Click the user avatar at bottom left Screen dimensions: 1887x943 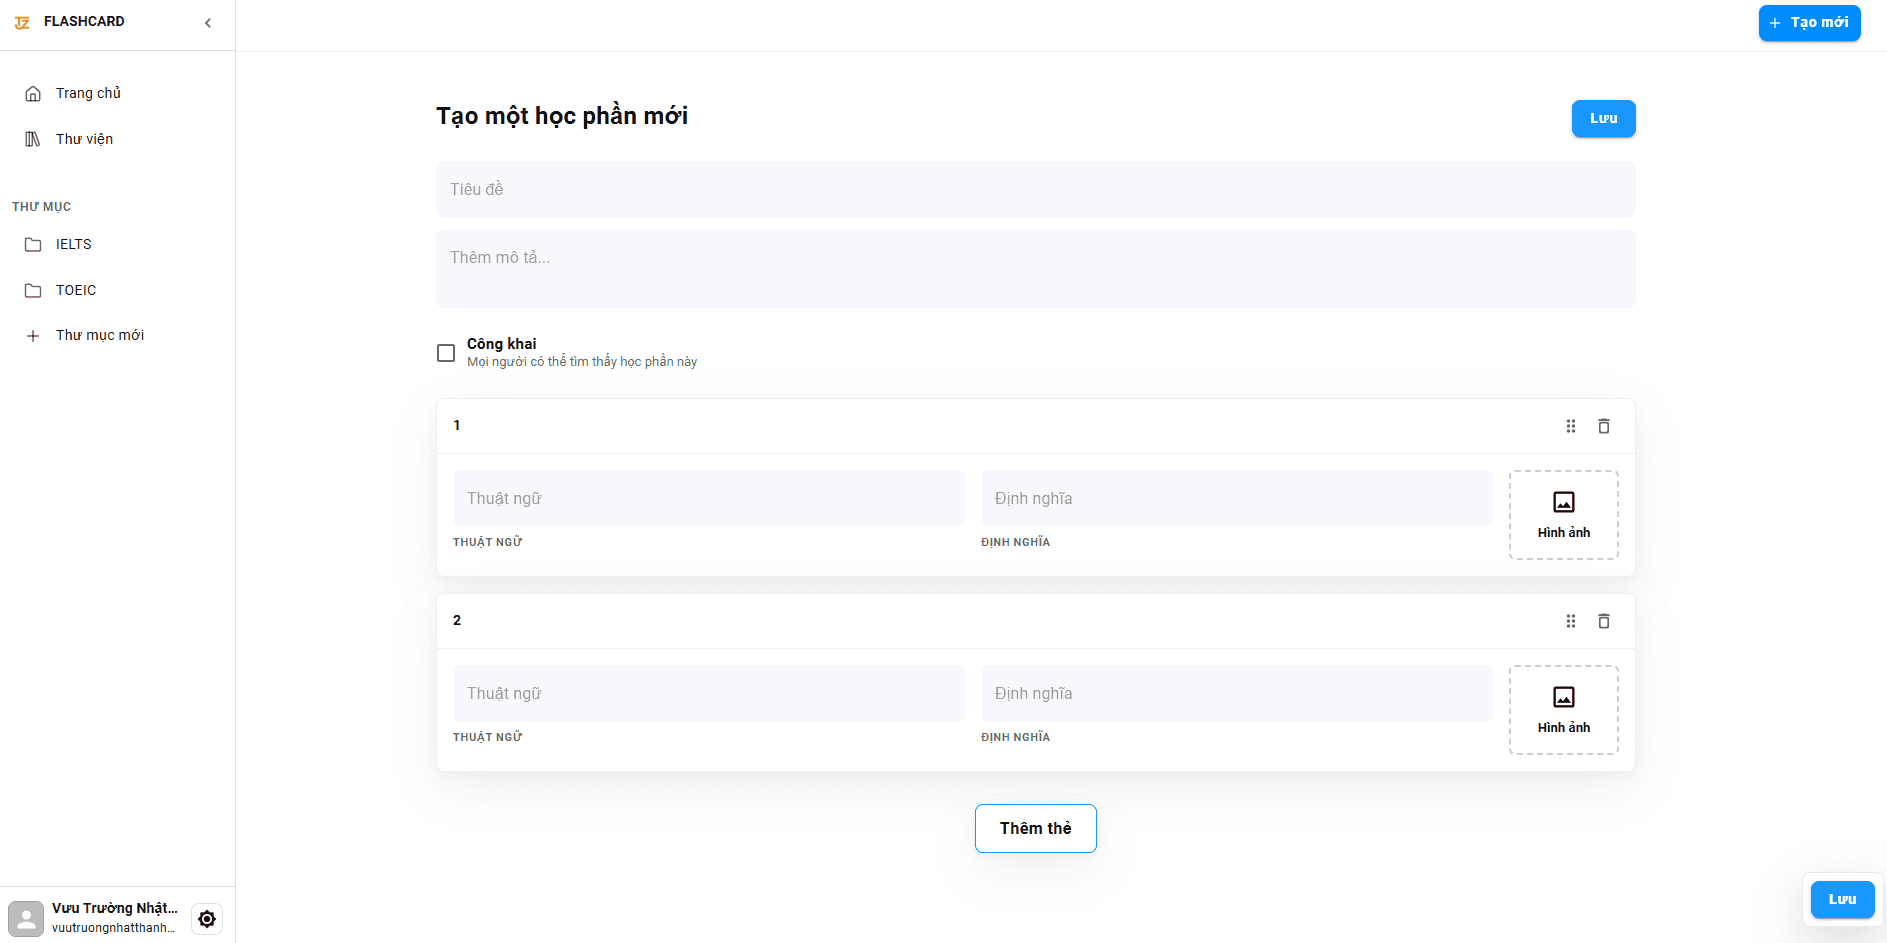(x=26, y=918)
